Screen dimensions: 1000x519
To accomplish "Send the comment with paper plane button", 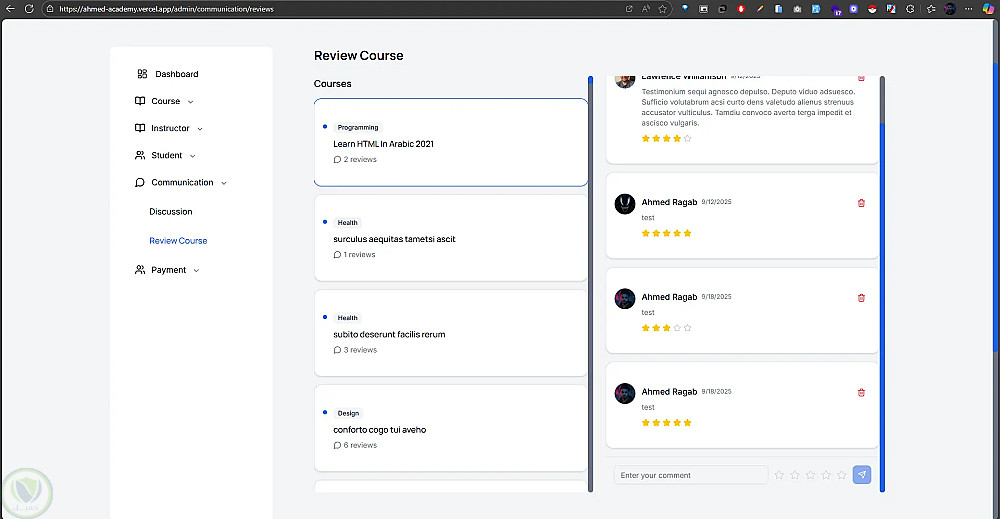I will coord(862,474).
